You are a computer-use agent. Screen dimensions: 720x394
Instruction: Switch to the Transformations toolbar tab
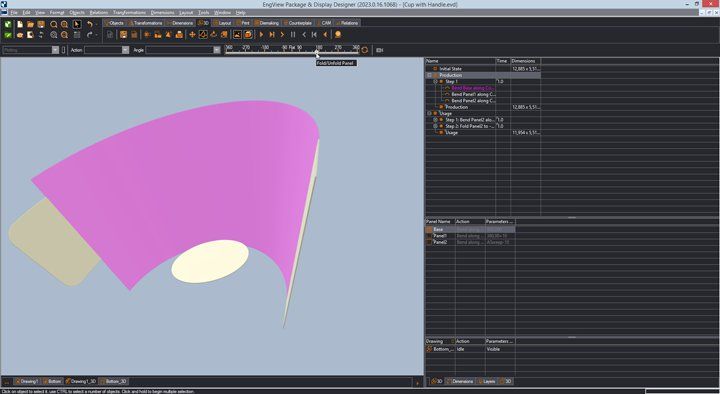pos(146,23)
